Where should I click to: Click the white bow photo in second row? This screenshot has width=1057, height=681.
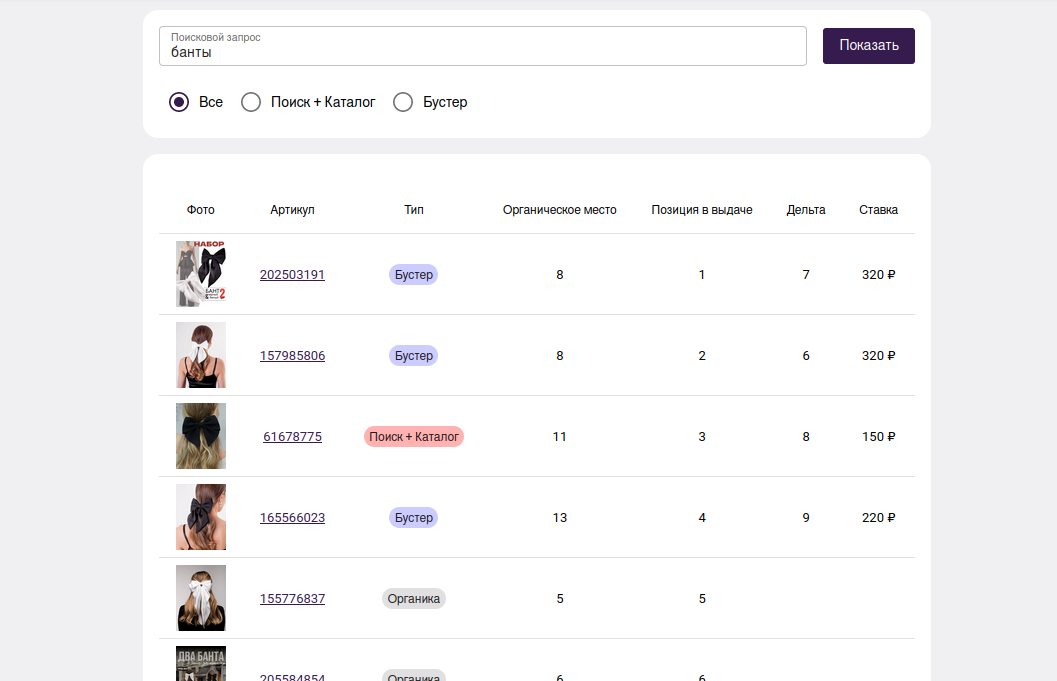click(x=201, y=355)
